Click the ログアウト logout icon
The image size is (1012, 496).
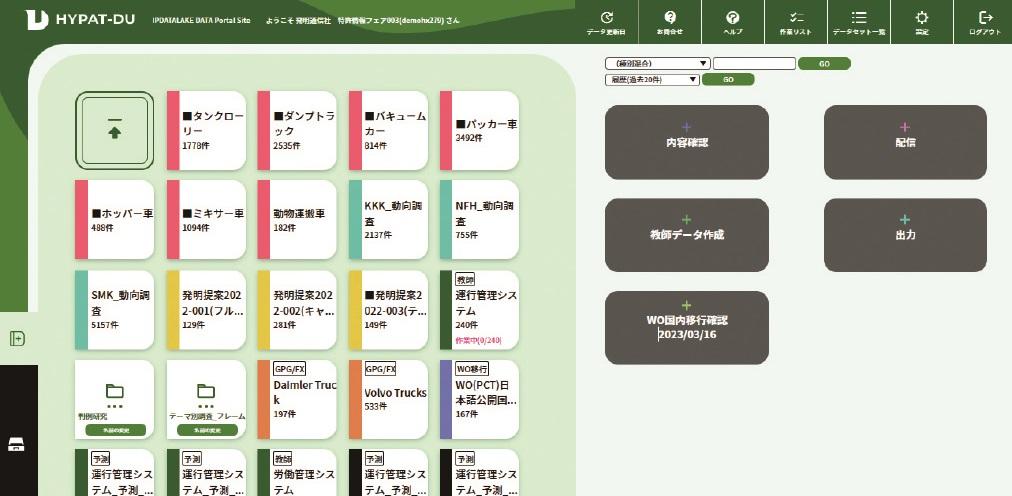986,18
